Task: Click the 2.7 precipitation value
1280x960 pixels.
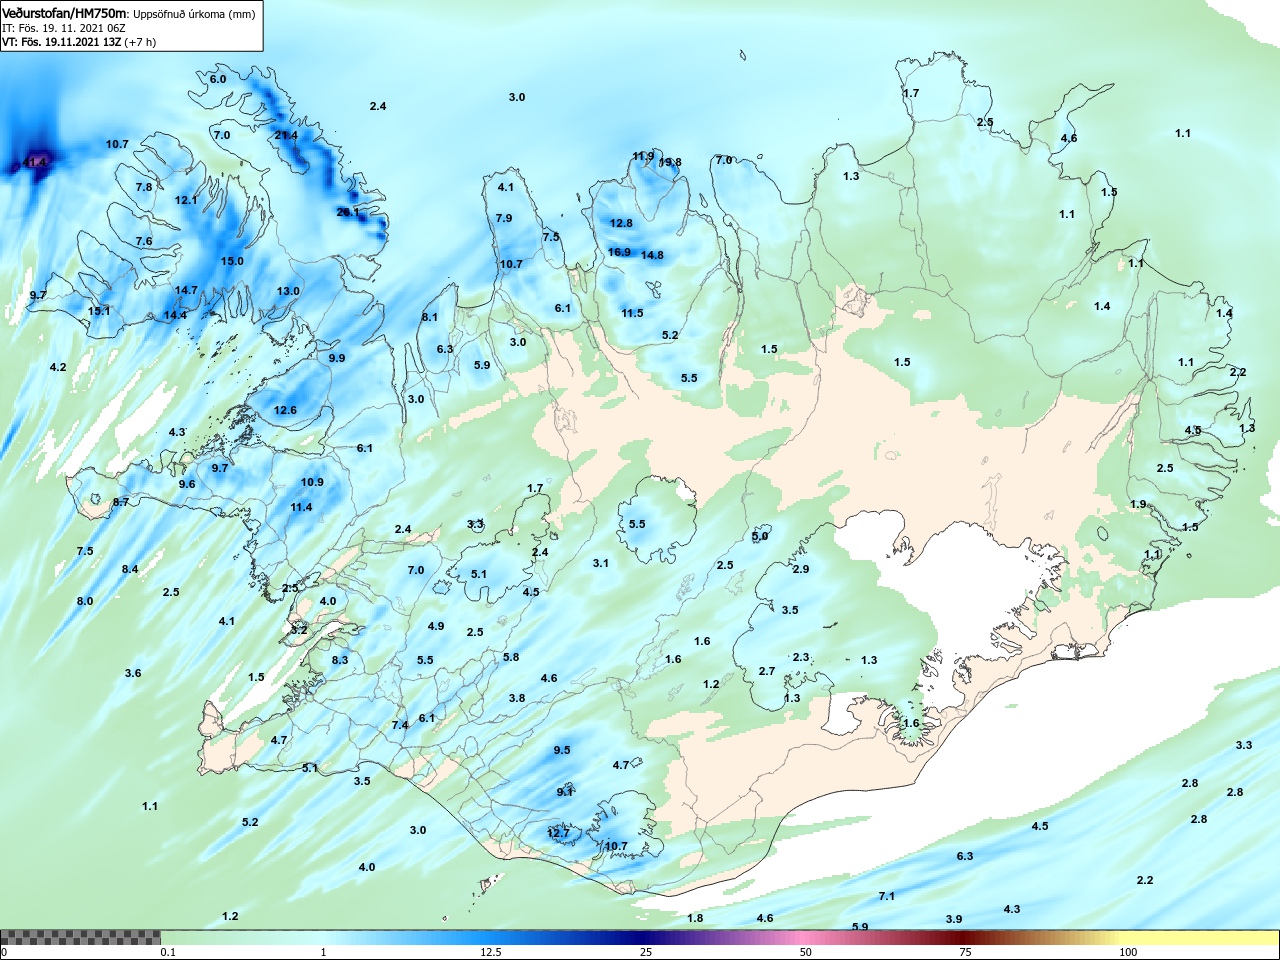Action: (767, 671)
